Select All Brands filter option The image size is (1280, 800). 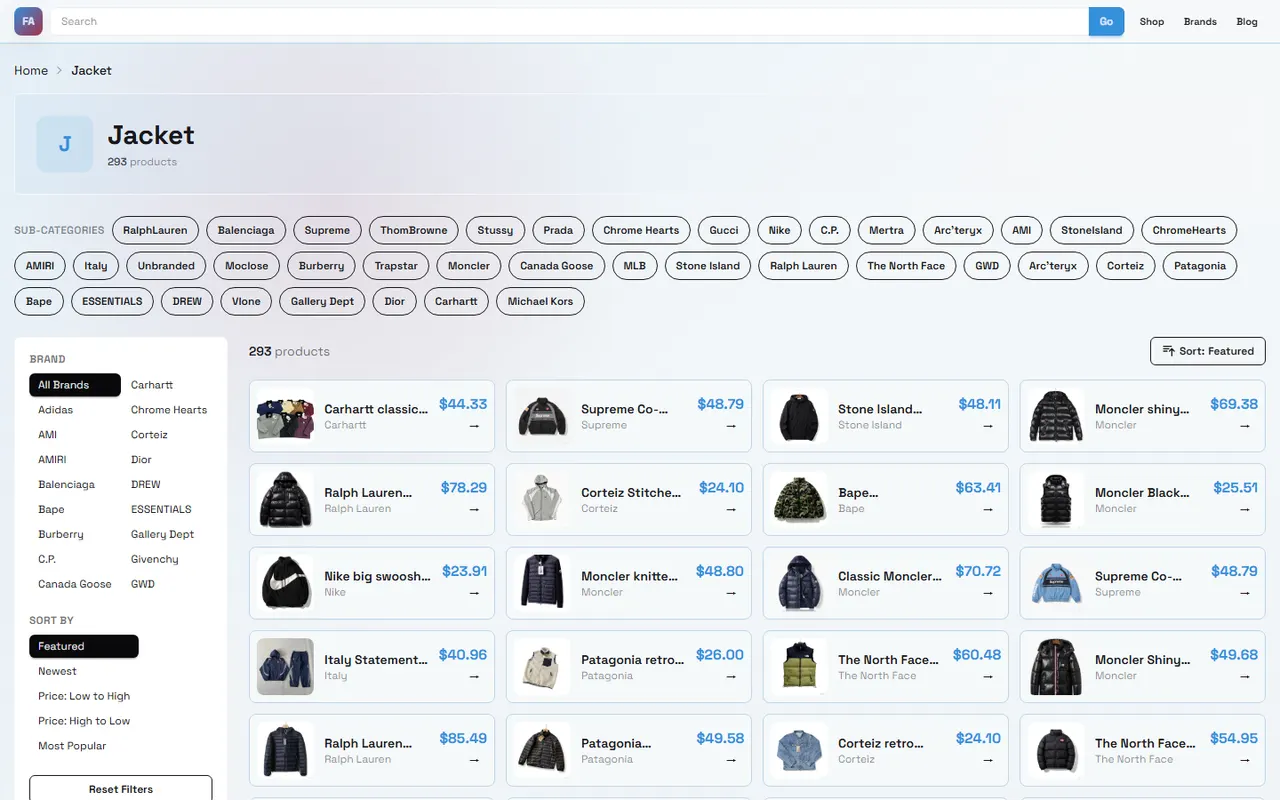pyautogui.click(x=75, y=385)
